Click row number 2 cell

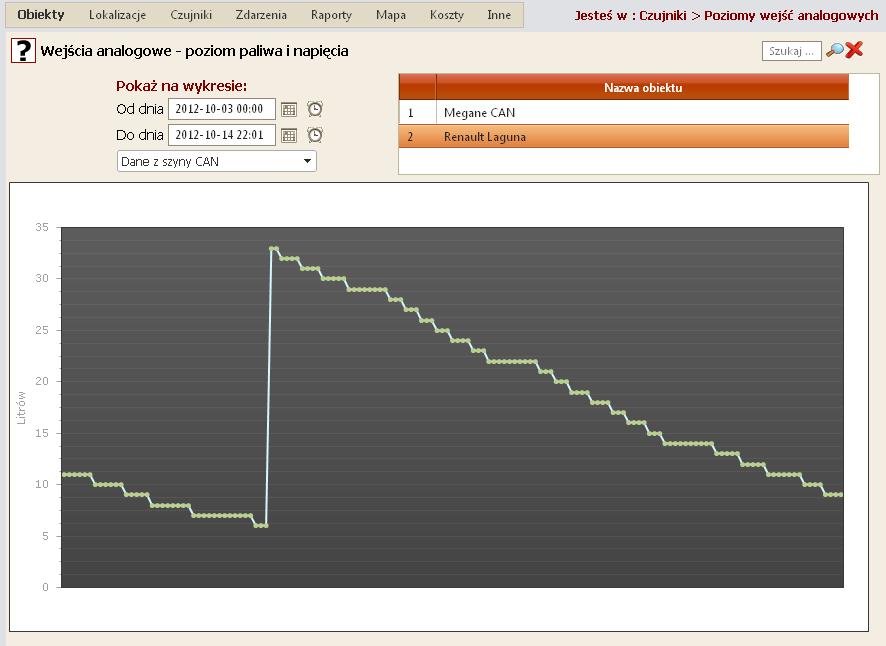click(417, 136)
